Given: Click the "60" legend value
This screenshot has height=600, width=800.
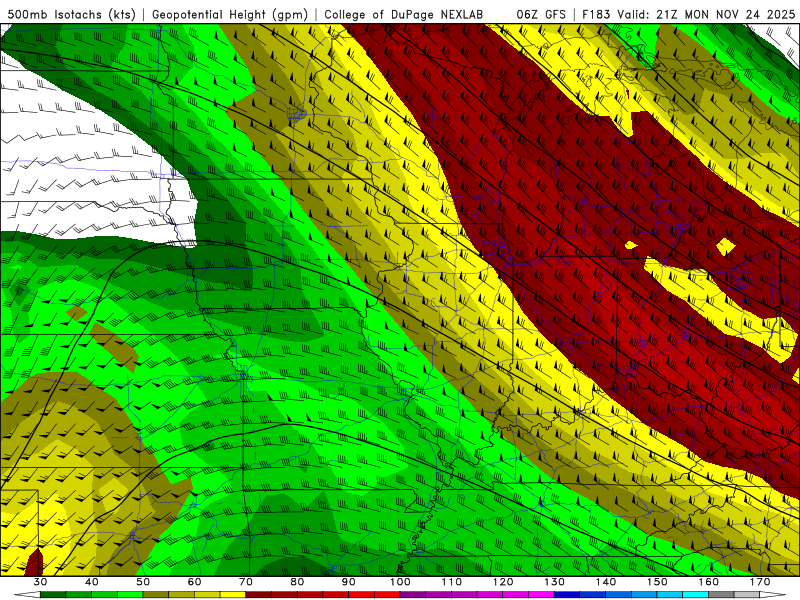Looking at the screenshot, I should point(194,582).
